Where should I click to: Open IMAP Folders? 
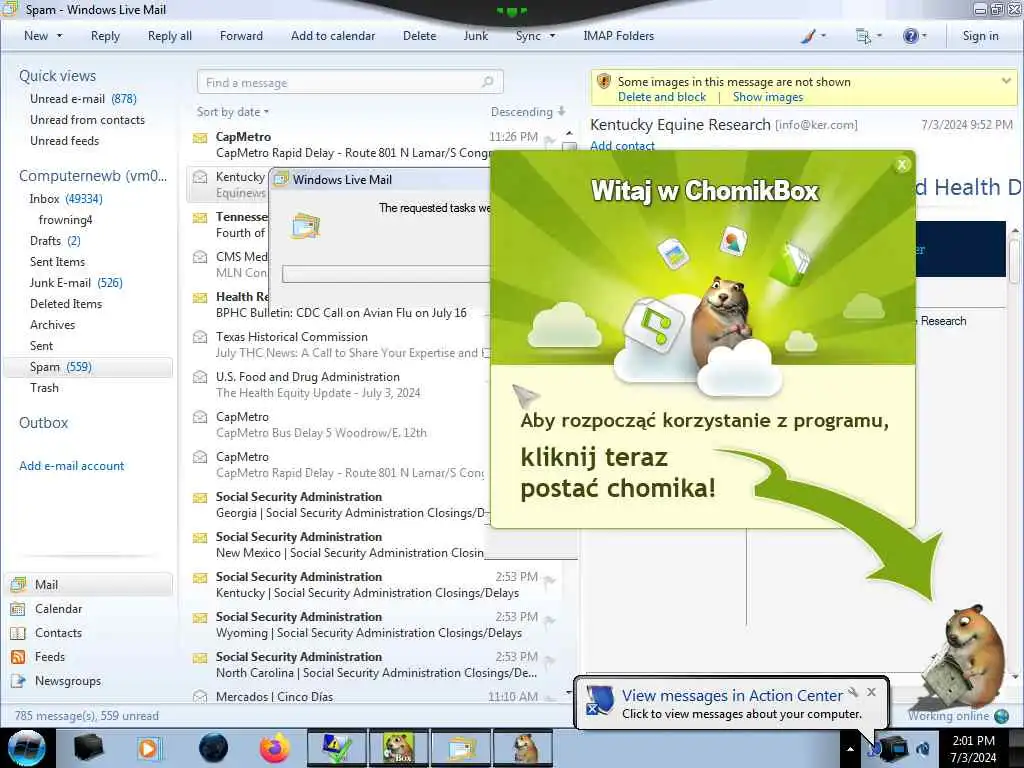point(618,36)
